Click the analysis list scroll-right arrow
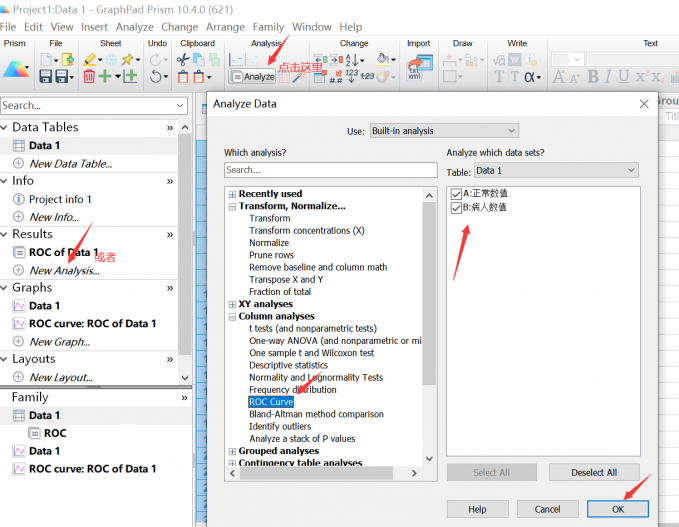The height and width of the screenshot is (527, 679). tap(414, 473)
